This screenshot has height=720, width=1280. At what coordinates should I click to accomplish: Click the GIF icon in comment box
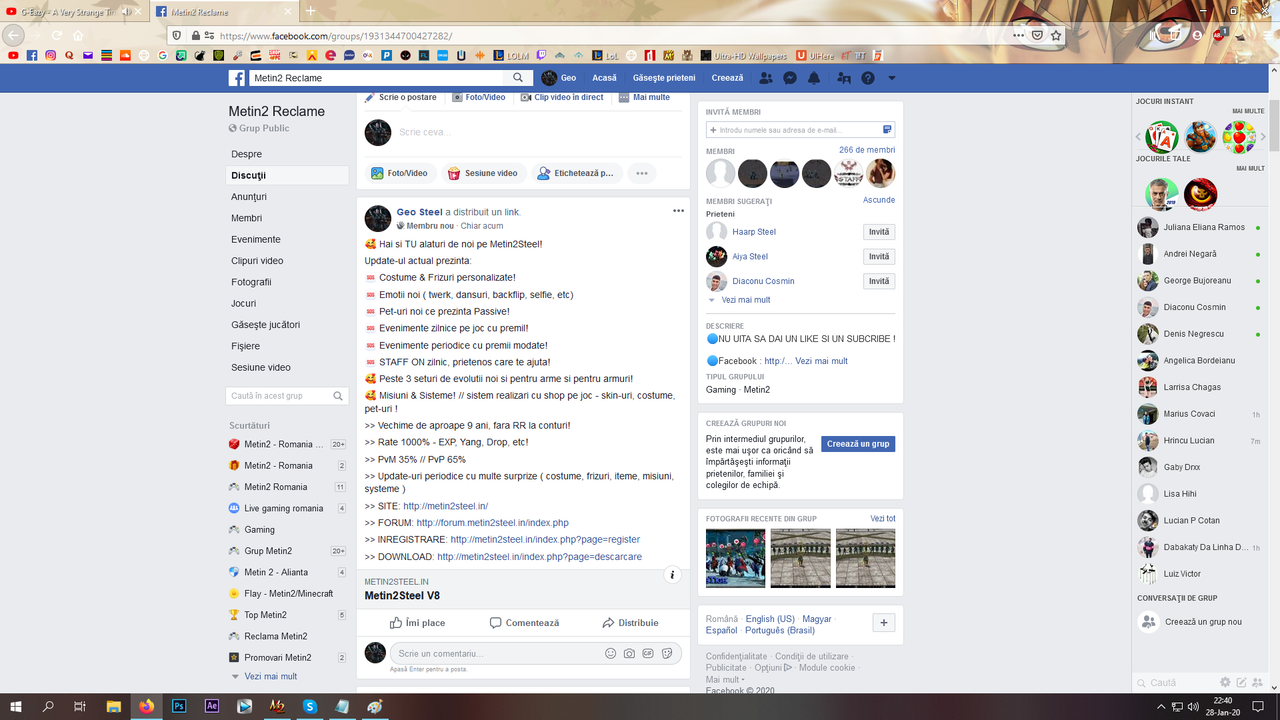648,654
